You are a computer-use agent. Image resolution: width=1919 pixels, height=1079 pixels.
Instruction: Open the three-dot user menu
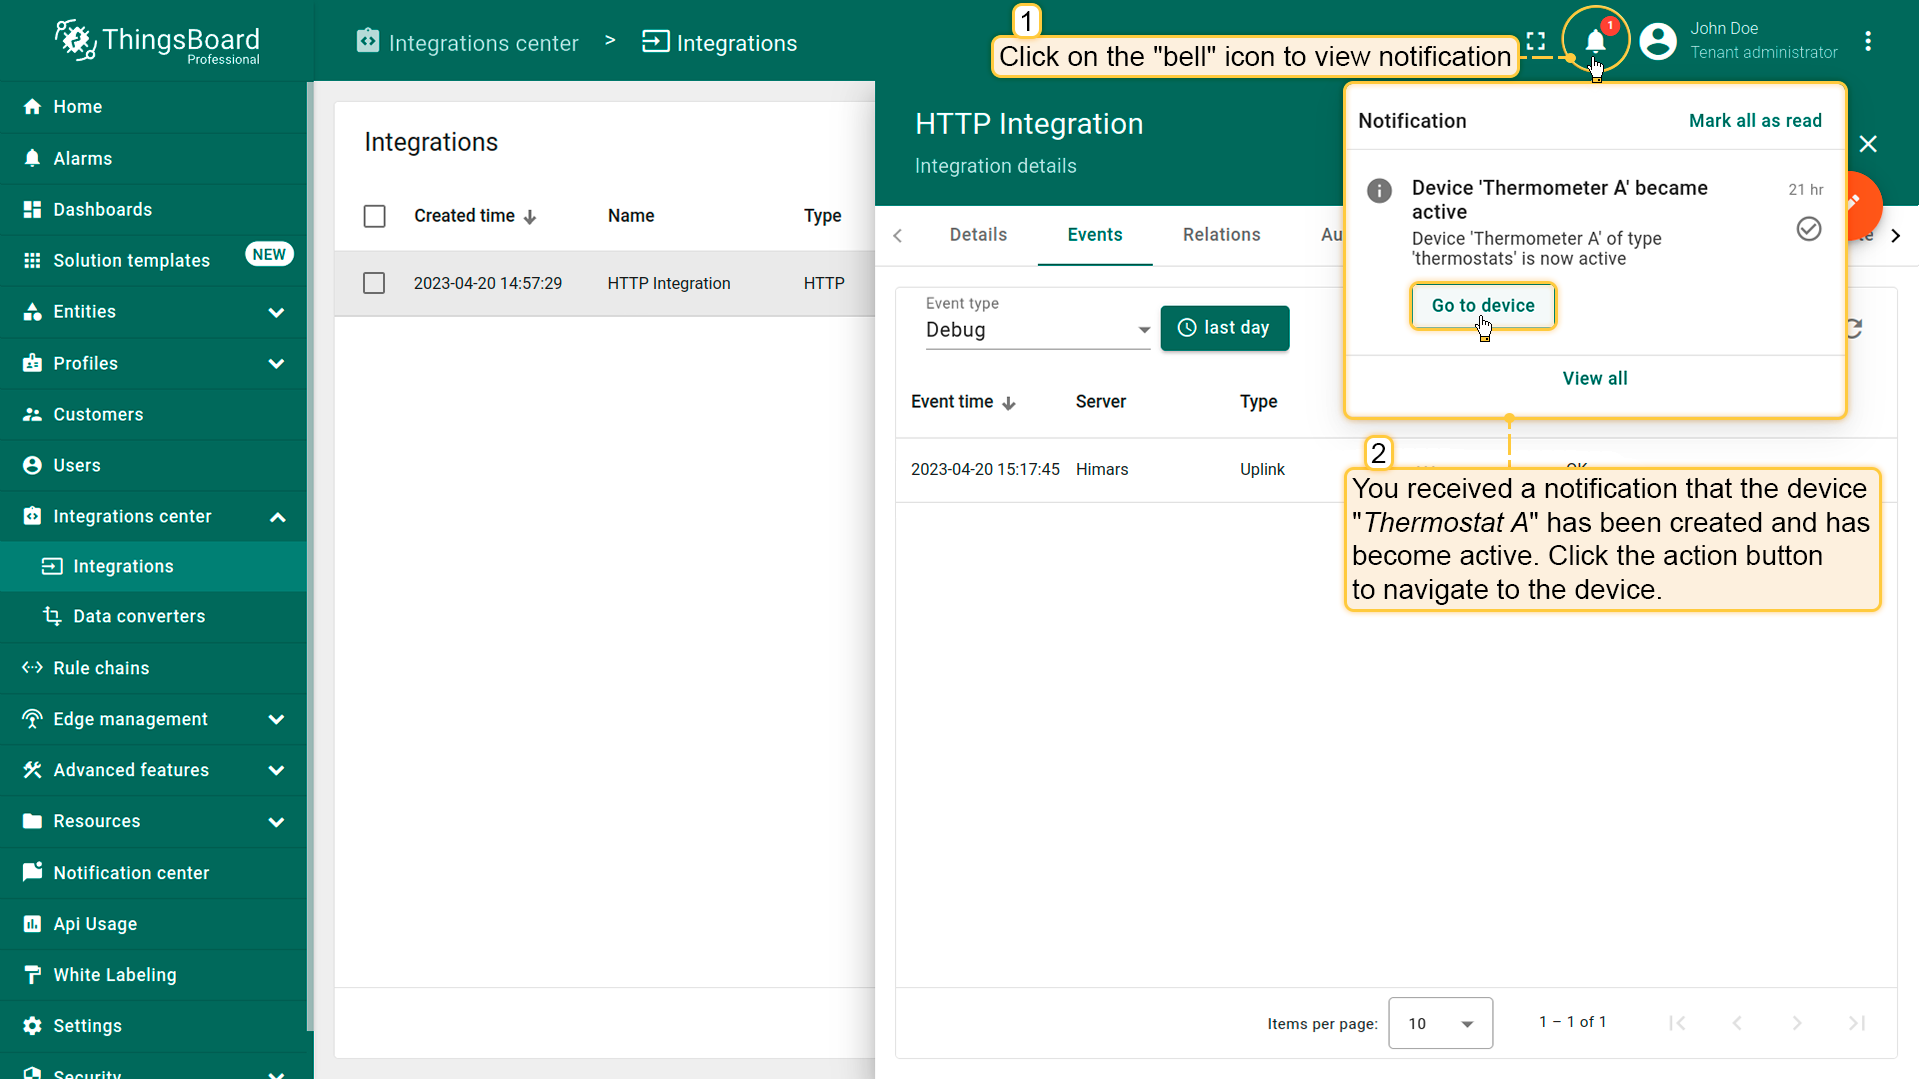point(1868,42)
